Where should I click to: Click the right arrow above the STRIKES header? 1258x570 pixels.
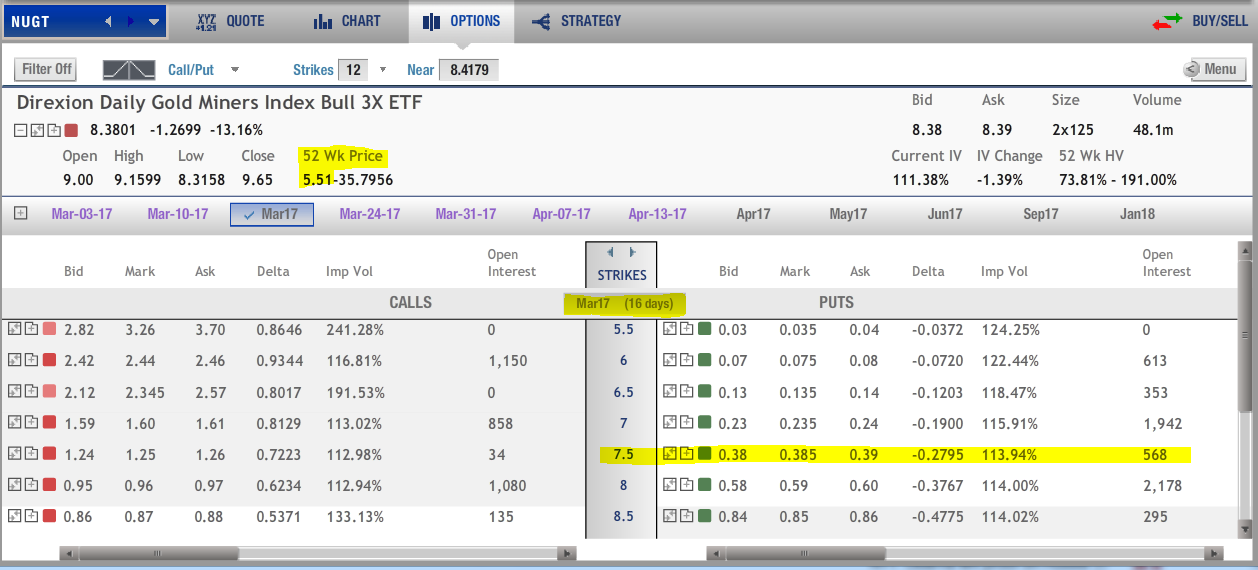tap(632, 253)
